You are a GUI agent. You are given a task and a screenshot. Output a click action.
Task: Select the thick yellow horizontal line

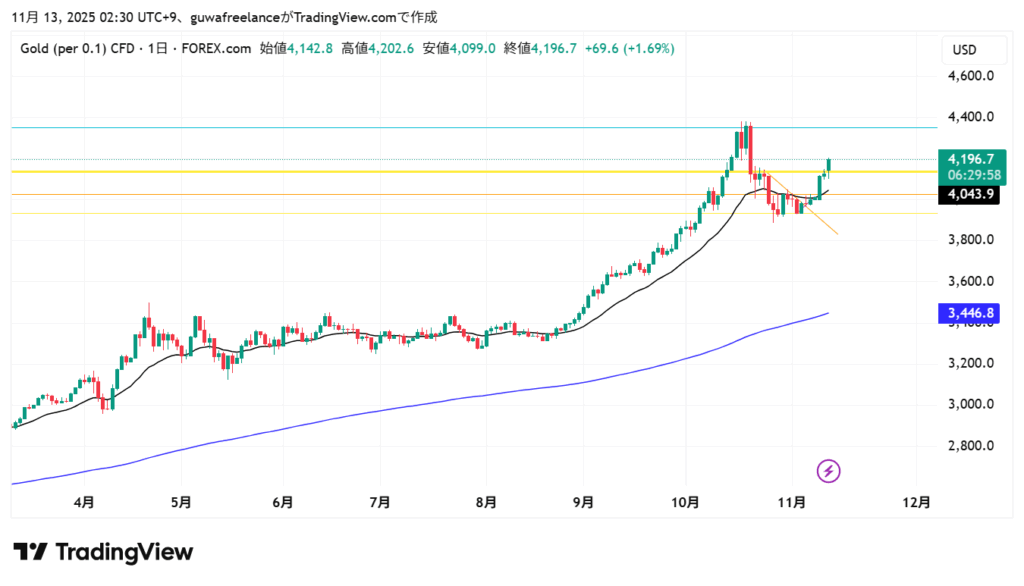pyautogui.click(x=400, y=172)
